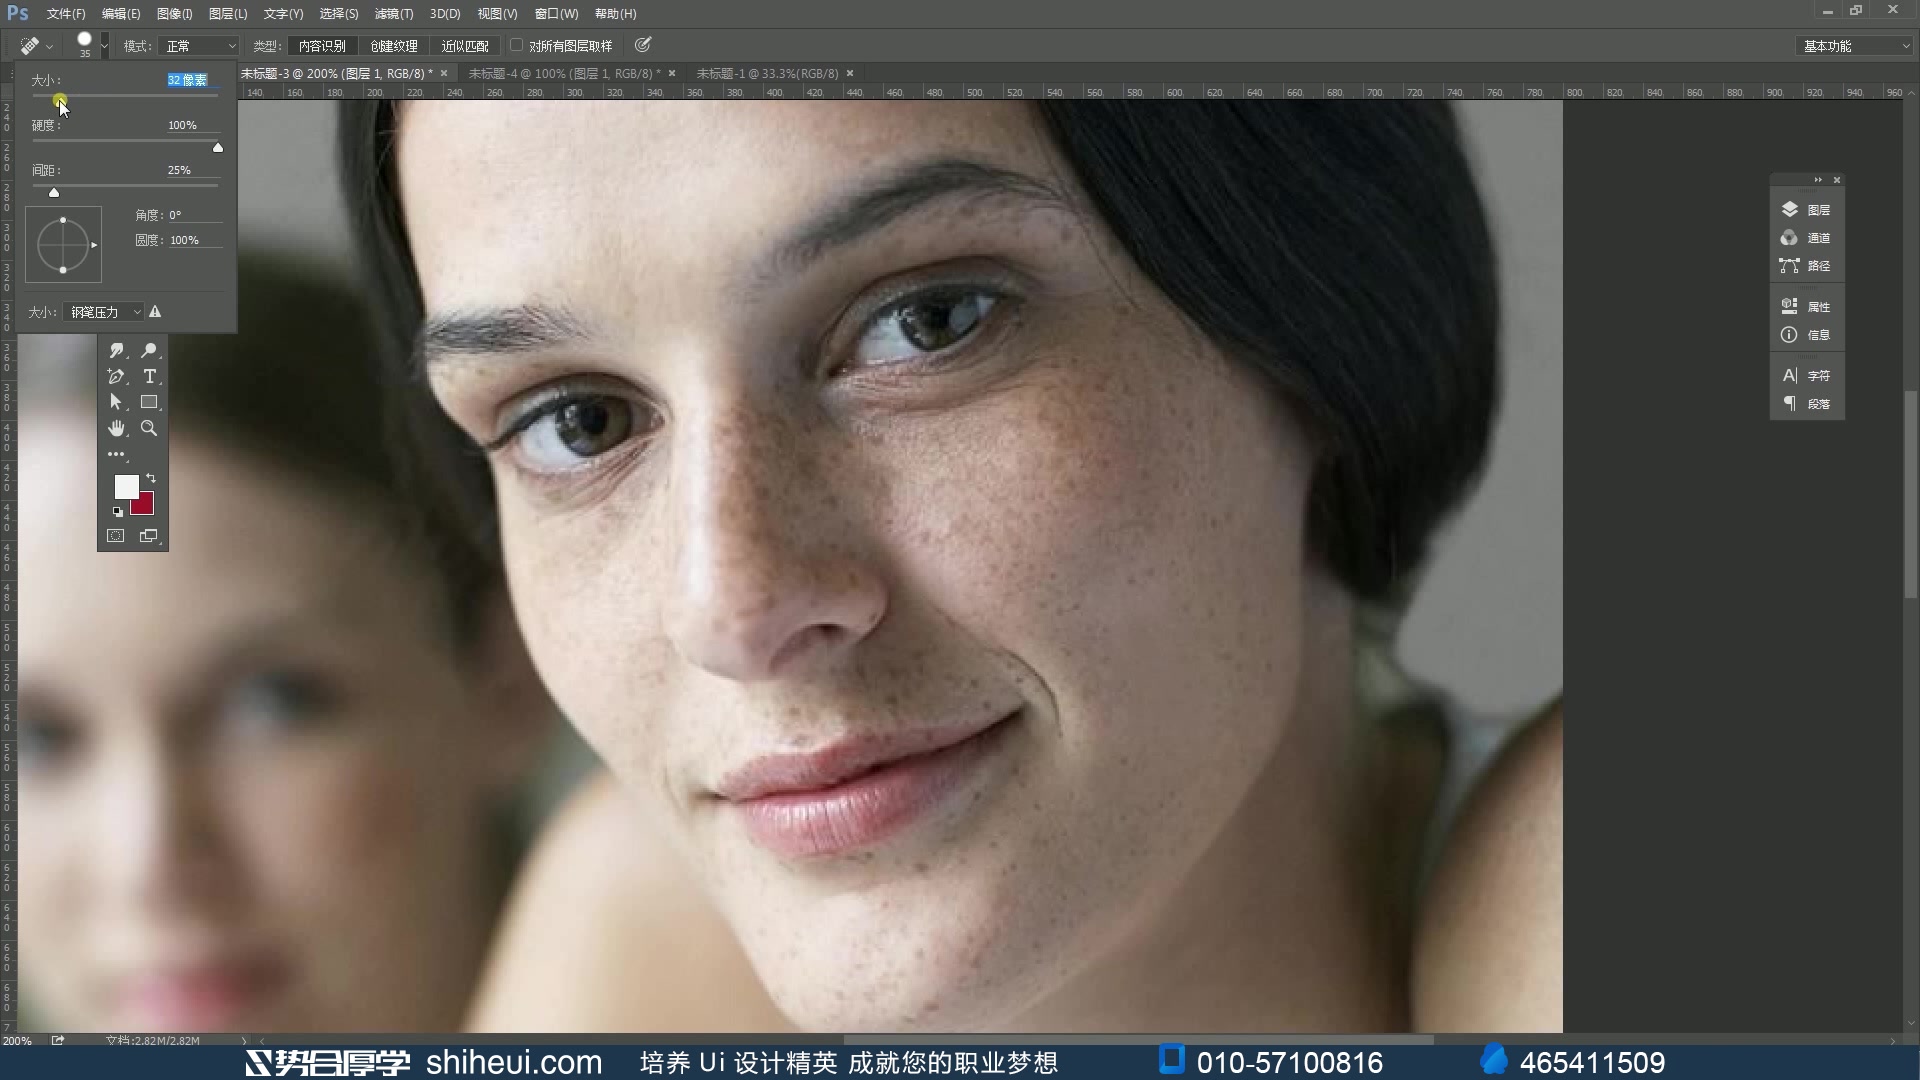Open the Character (字符) panel icon
Image resolution: width=1920 pixels, height=1080 pixels.
[1790, 376]
